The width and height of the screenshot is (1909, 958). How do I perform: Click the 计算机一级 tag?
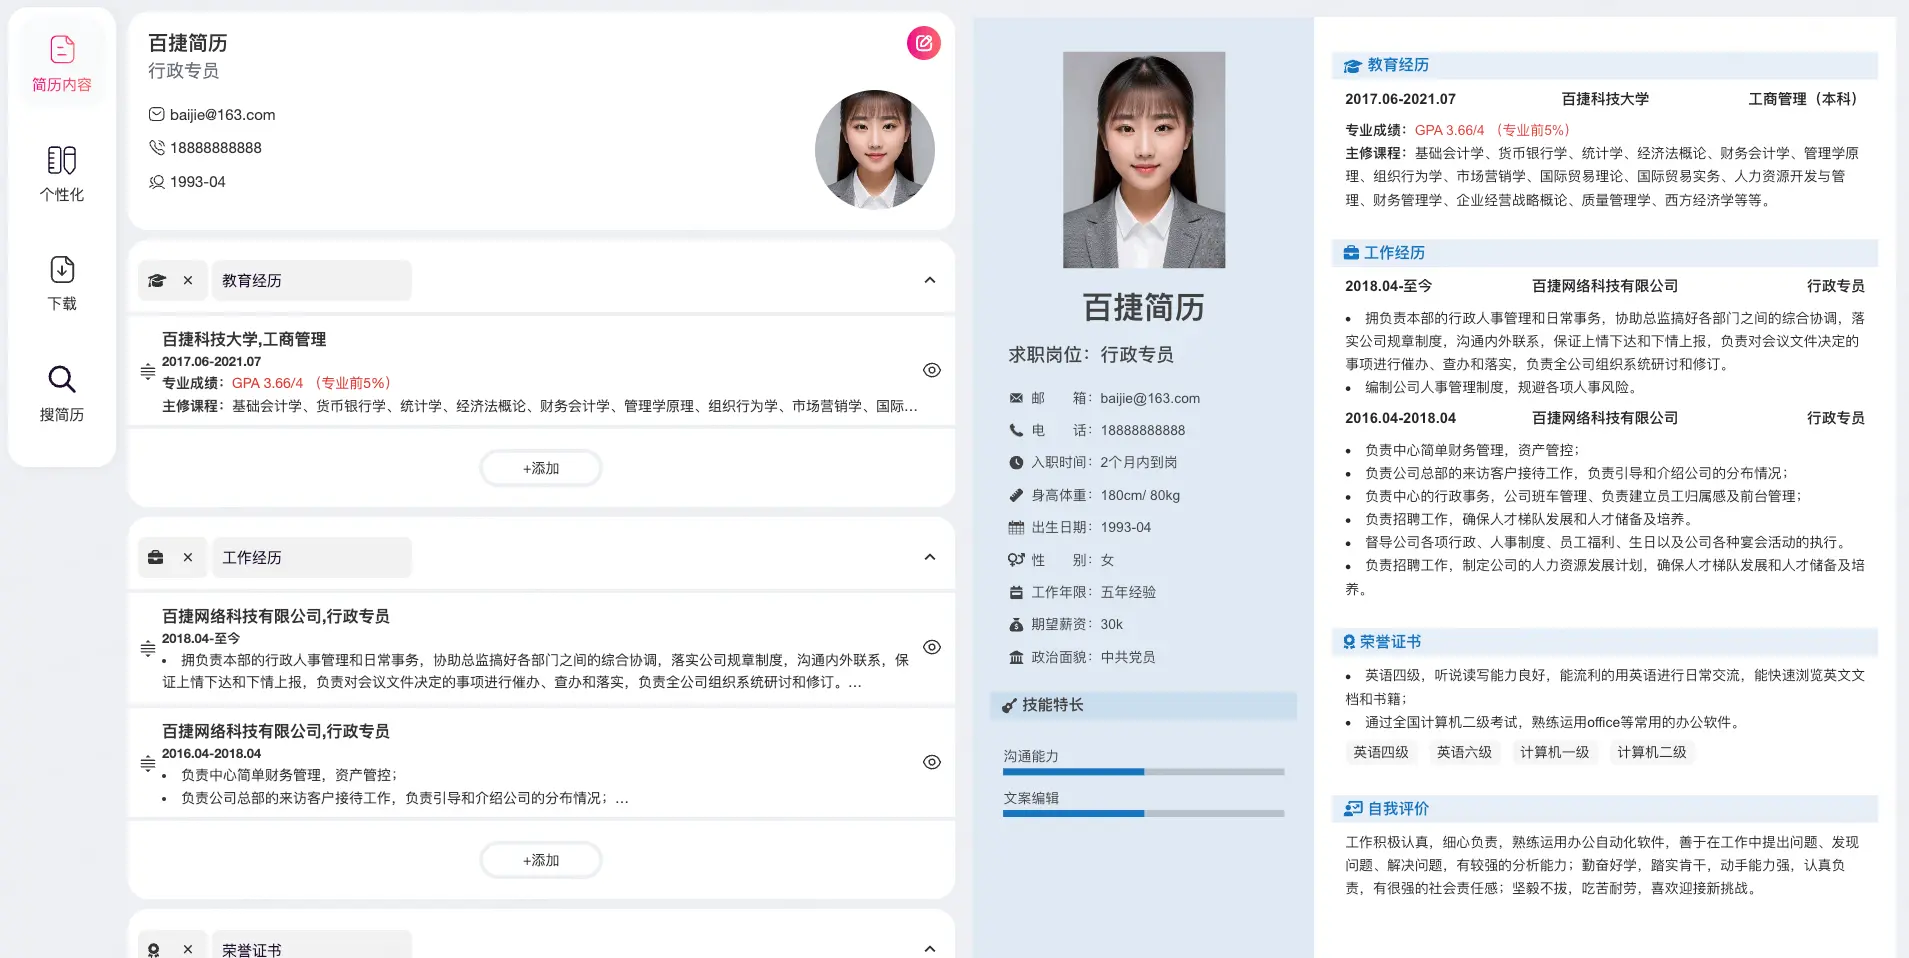tap(1554, 752)
